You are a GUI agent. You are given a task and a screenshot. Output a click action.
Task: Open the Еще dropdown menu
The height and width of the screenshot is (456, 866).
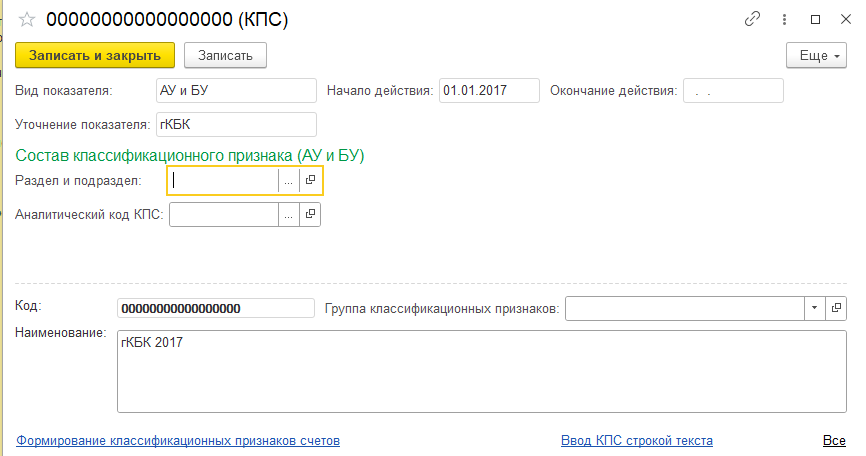pos(816,55)
